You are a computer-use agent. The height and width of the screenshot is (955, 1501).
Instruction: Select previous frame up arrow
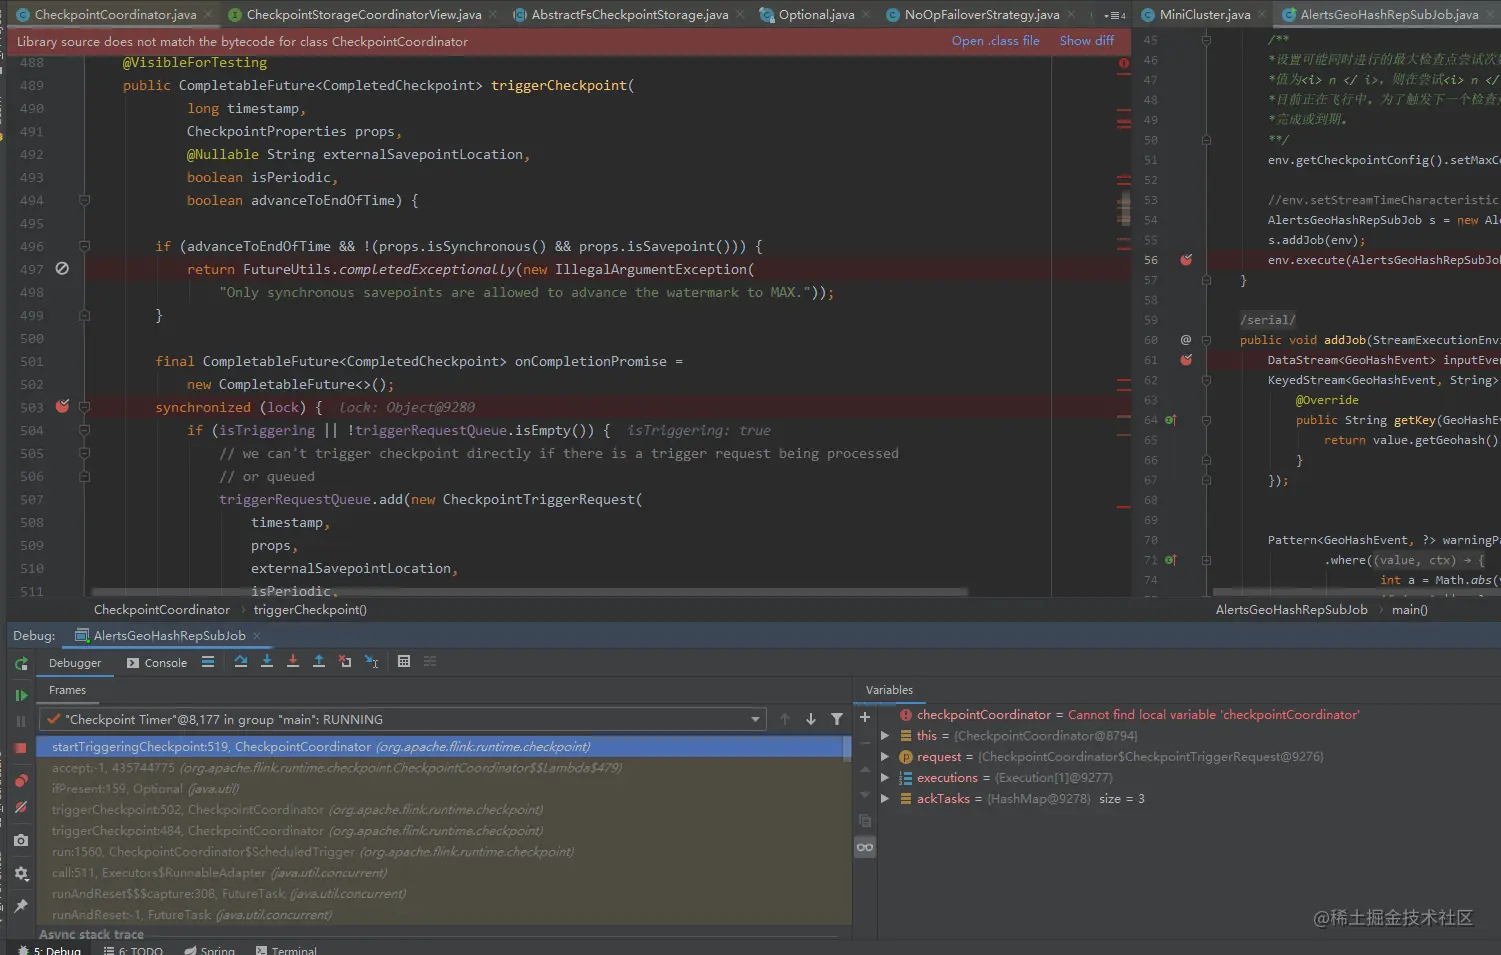pos(785,719)
